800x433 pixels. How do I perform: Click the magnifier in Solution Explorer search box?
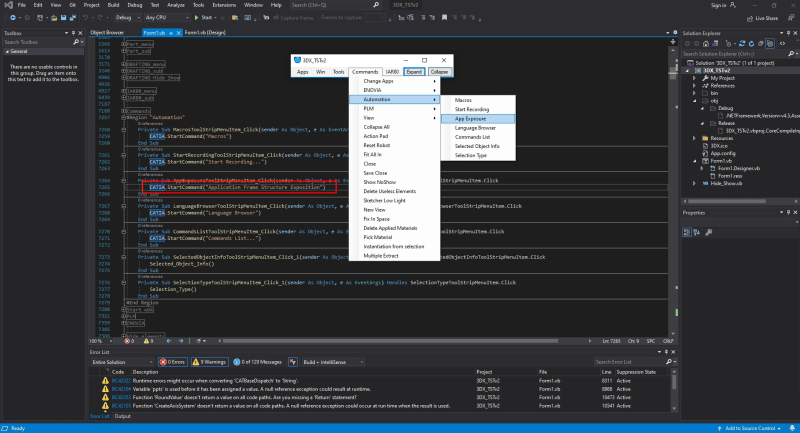tap(790, 54)
